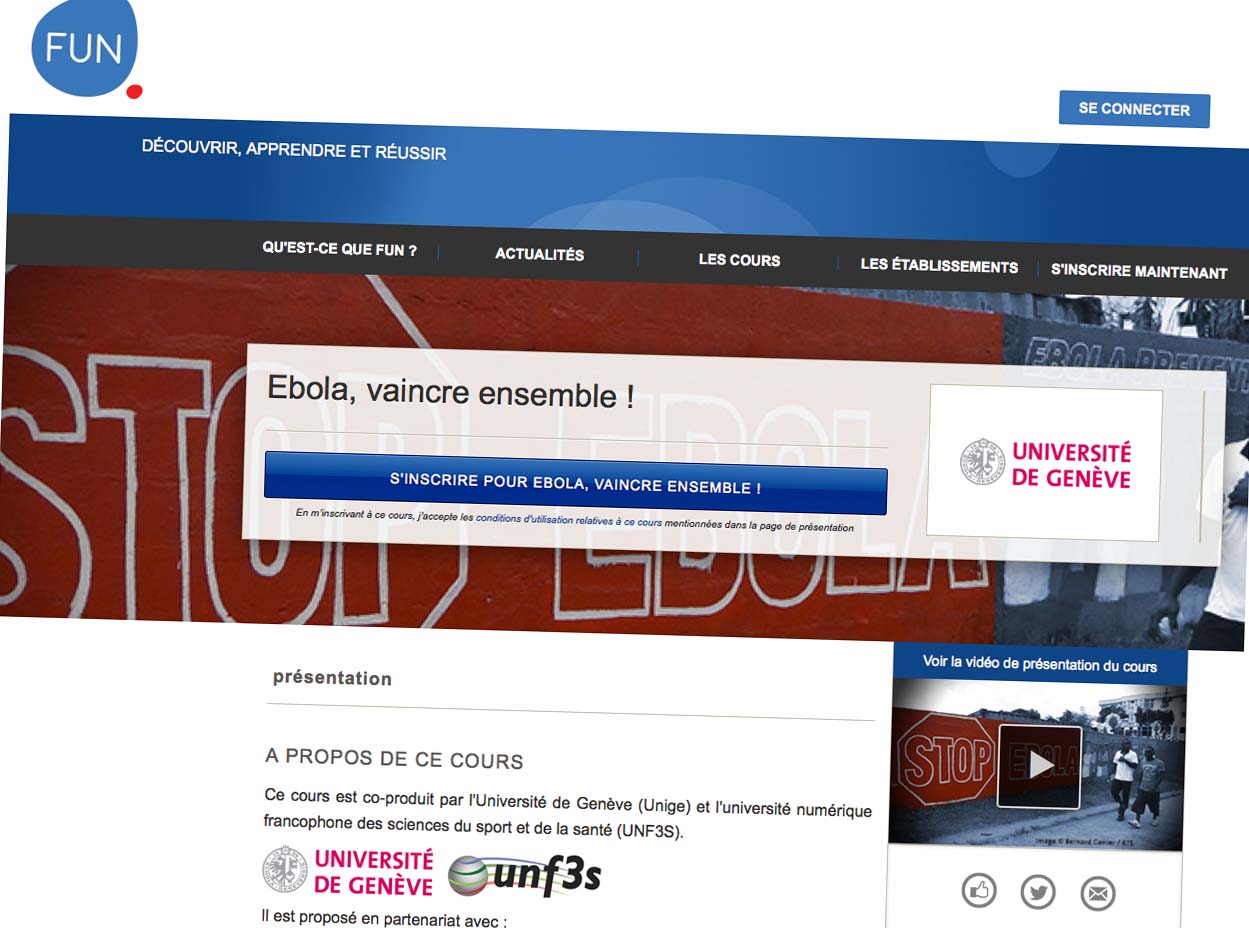Click 'Voir la vidéo de présentation du cours' header
1249x928 pixels.
pos(1039,665)
